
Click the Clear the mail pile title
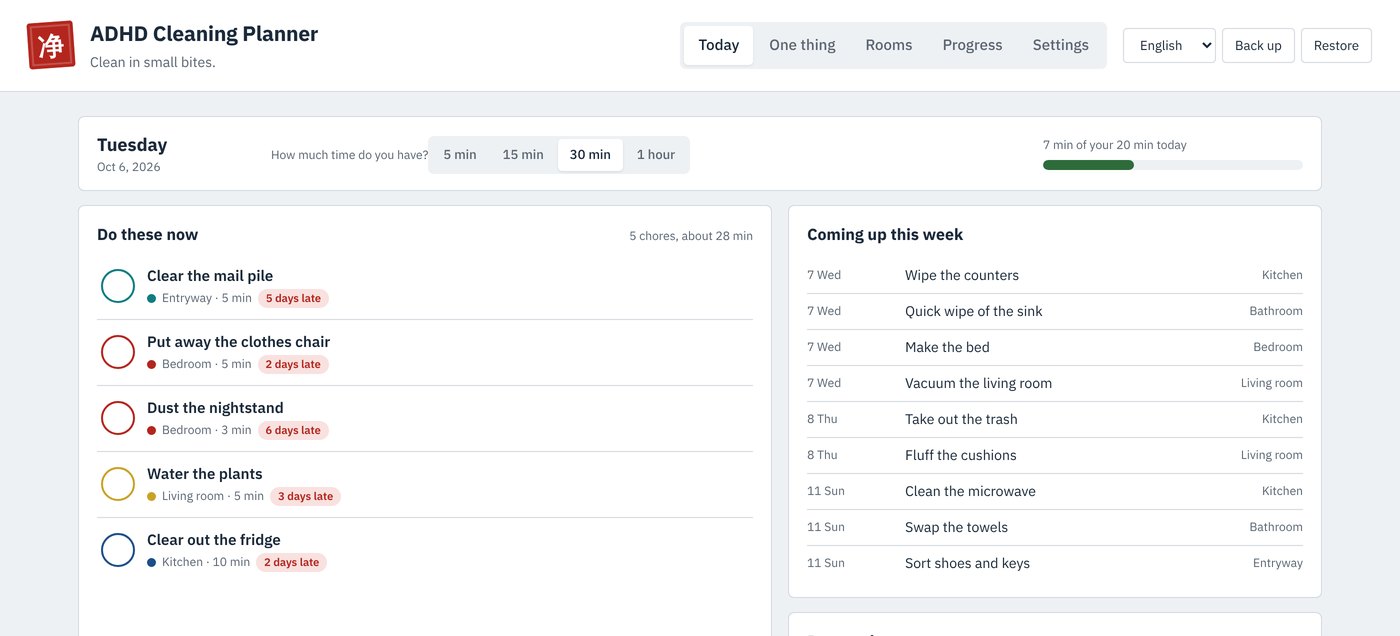[210, 276]
